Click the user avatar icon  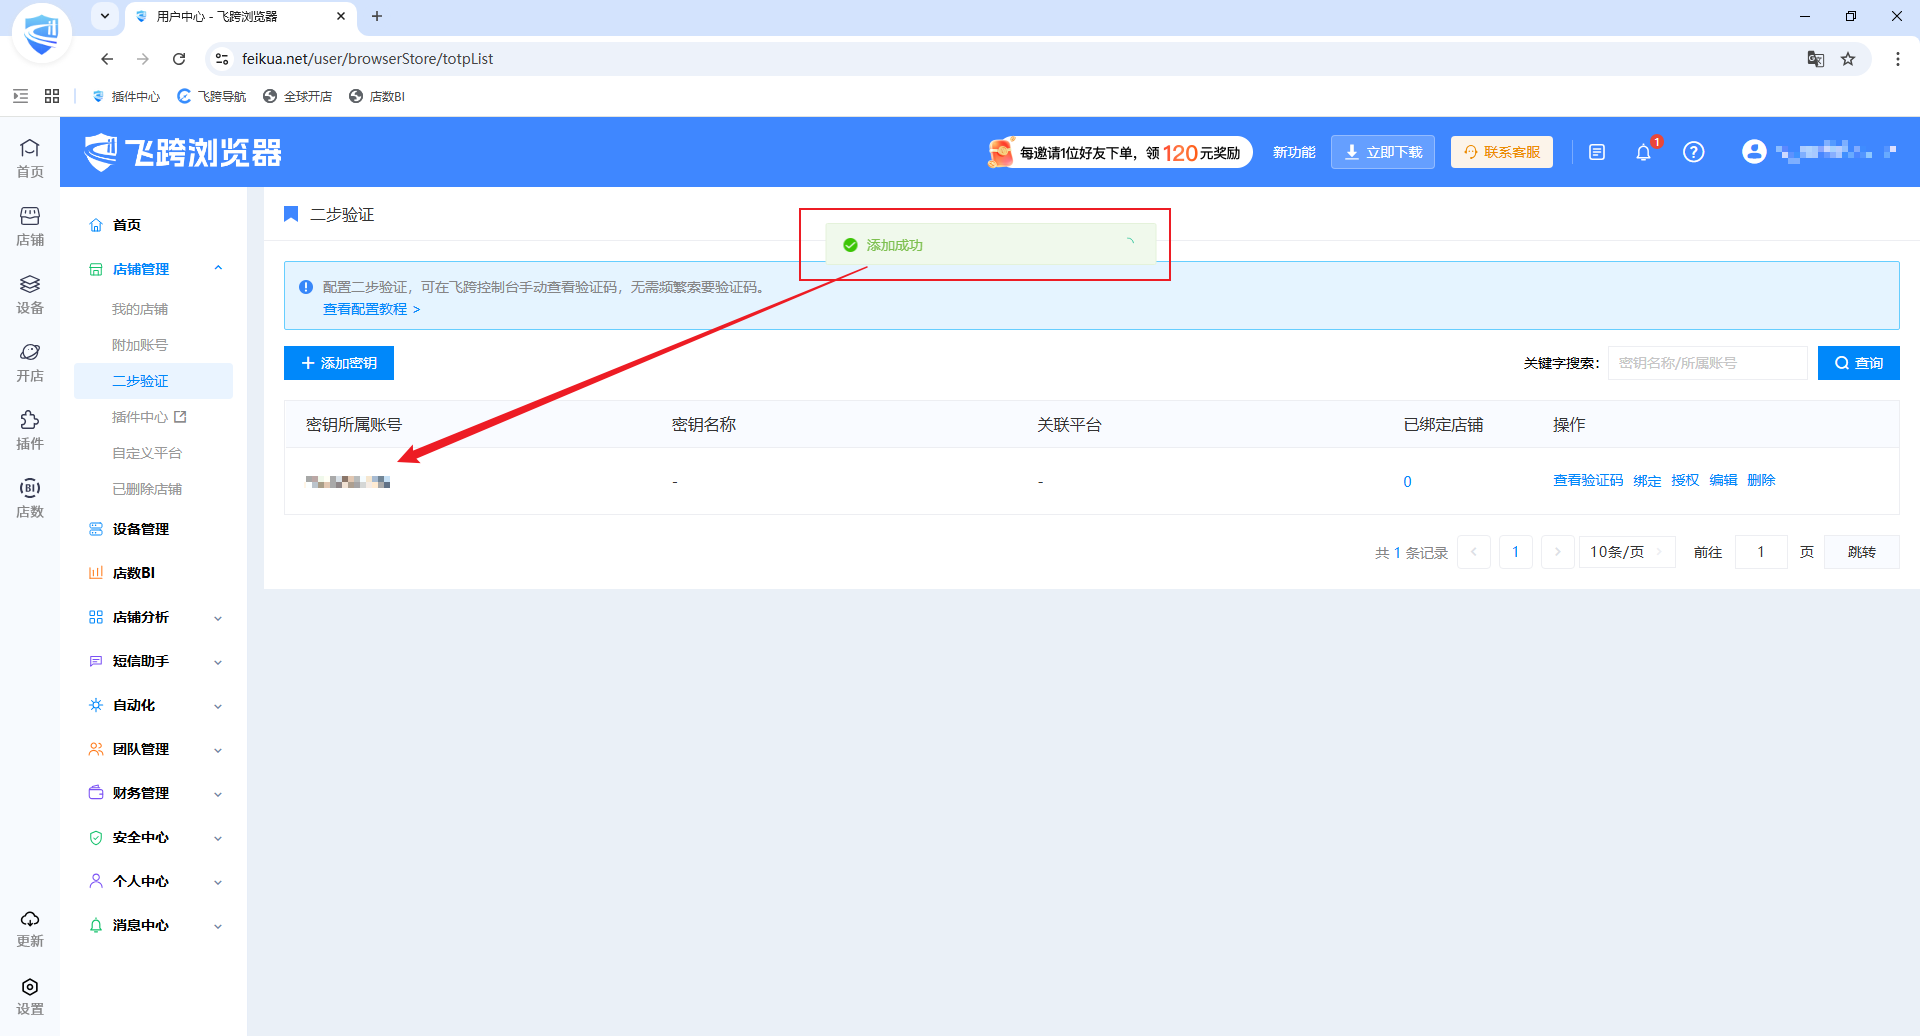coord(1754,152)
